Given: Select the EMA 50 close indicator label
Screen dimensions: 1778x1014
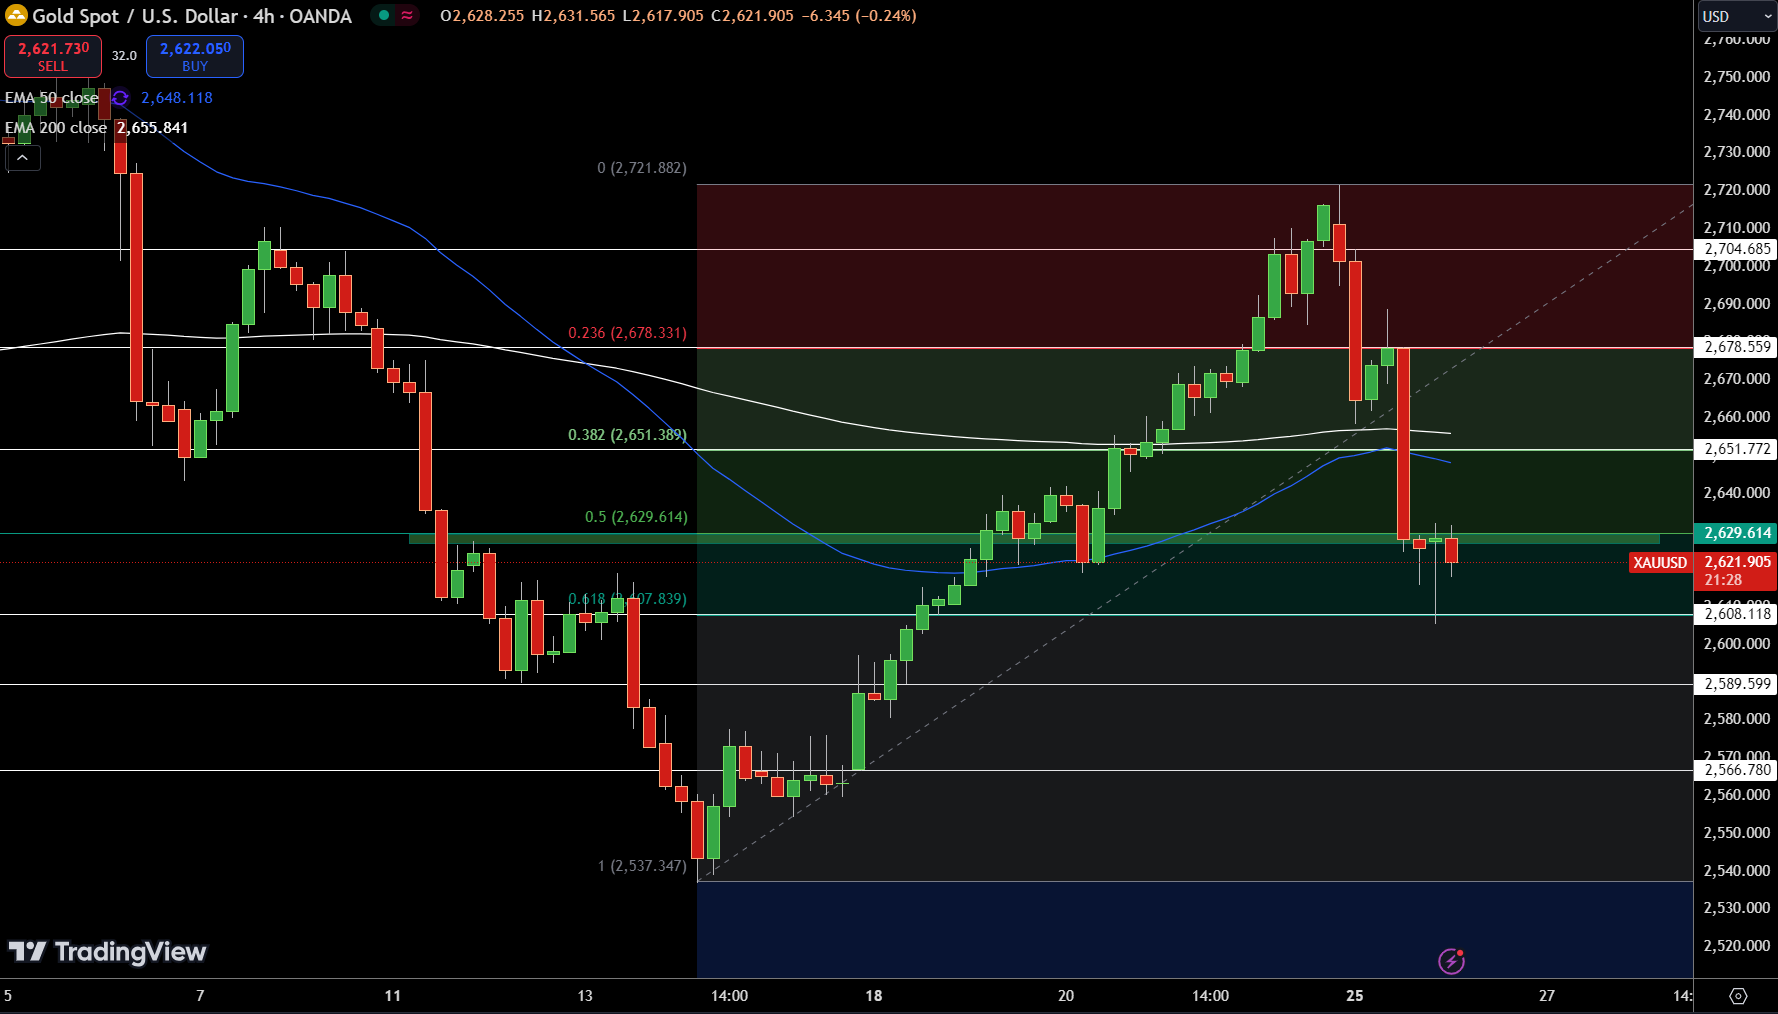Looking at the screenshot, I should [x=51, y=98].
